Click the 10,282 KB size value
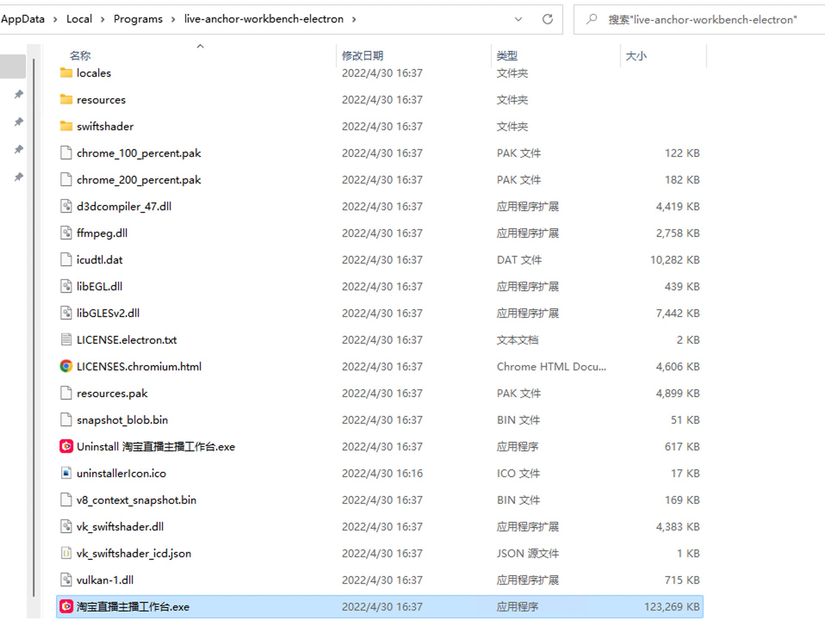825x621 pixels. pyautogui.click(x=675, y=260)
